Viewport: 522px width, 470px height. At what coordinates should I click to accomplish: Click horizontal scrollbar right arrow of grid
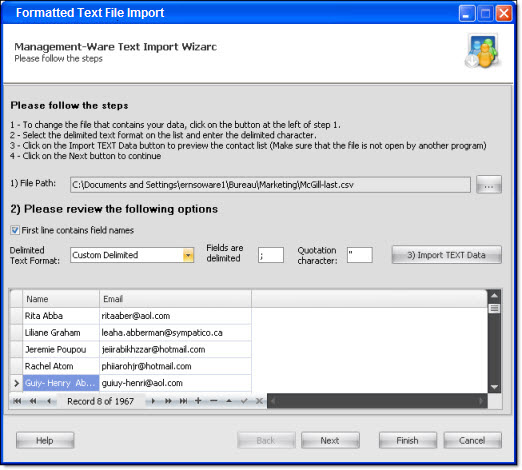(481, 401)
